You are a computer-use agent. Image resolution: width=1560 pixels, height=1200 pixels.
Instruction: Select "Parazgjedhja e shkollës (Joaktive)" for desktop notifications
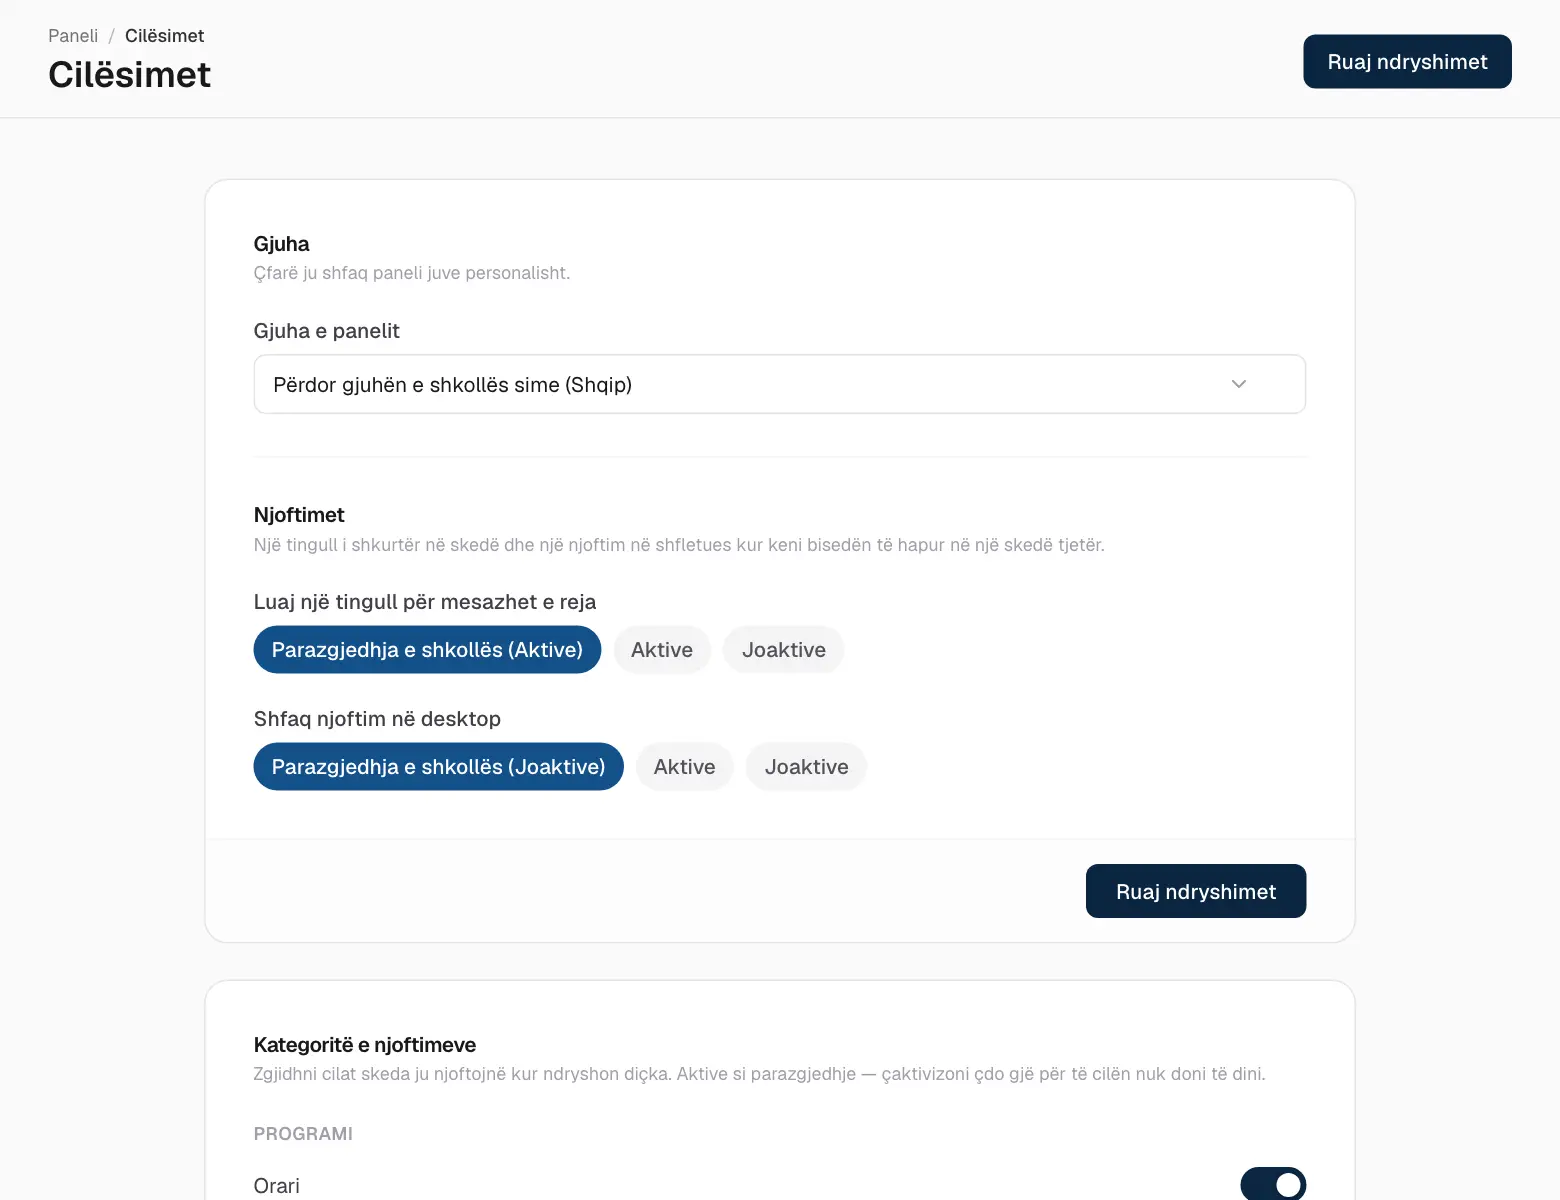438,767
